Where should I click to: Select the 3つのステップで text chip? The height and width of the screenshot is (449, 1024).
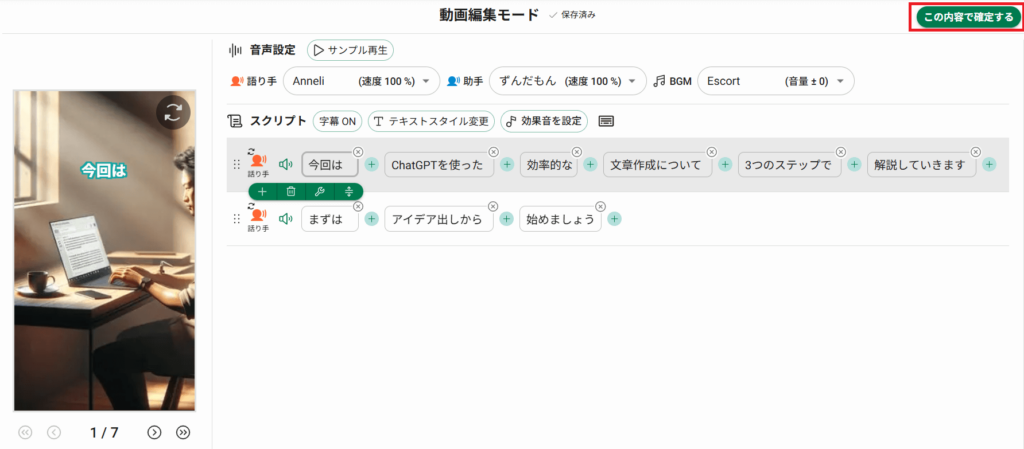pos(792,165)
